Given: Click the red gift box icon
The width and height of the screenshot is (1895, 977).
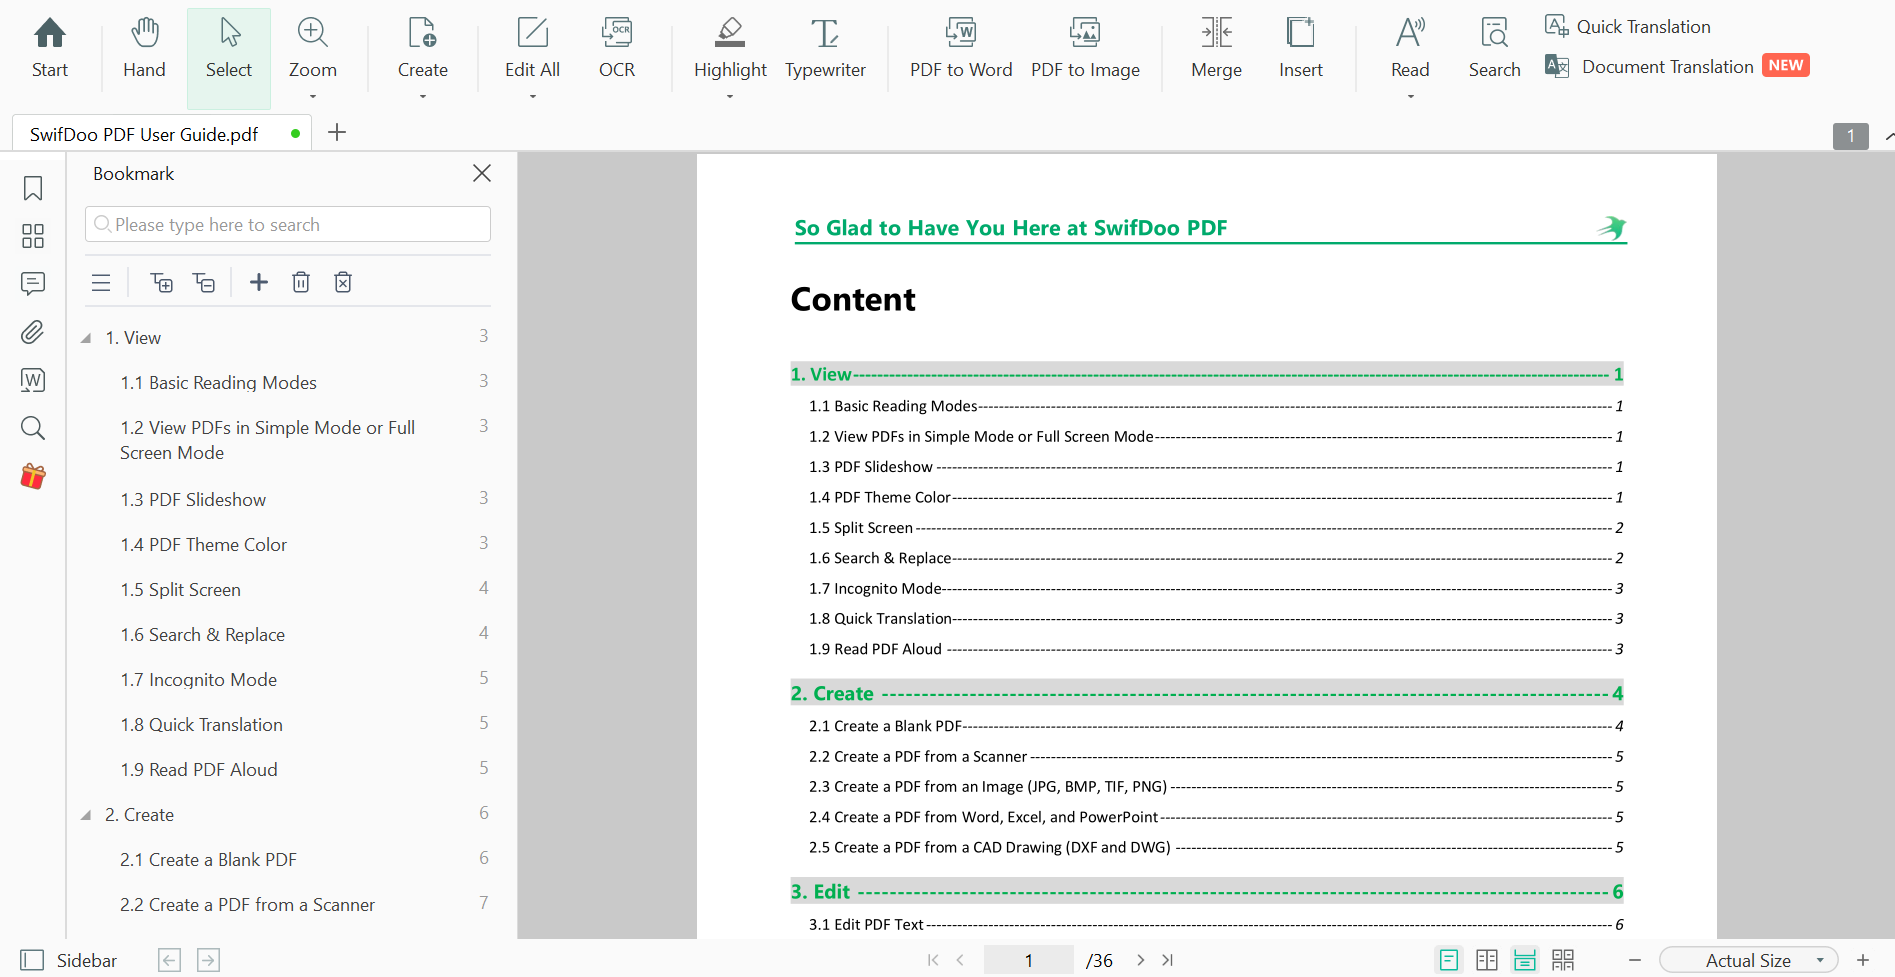Looking at the screenshot, I should click(x=33, y=476).
